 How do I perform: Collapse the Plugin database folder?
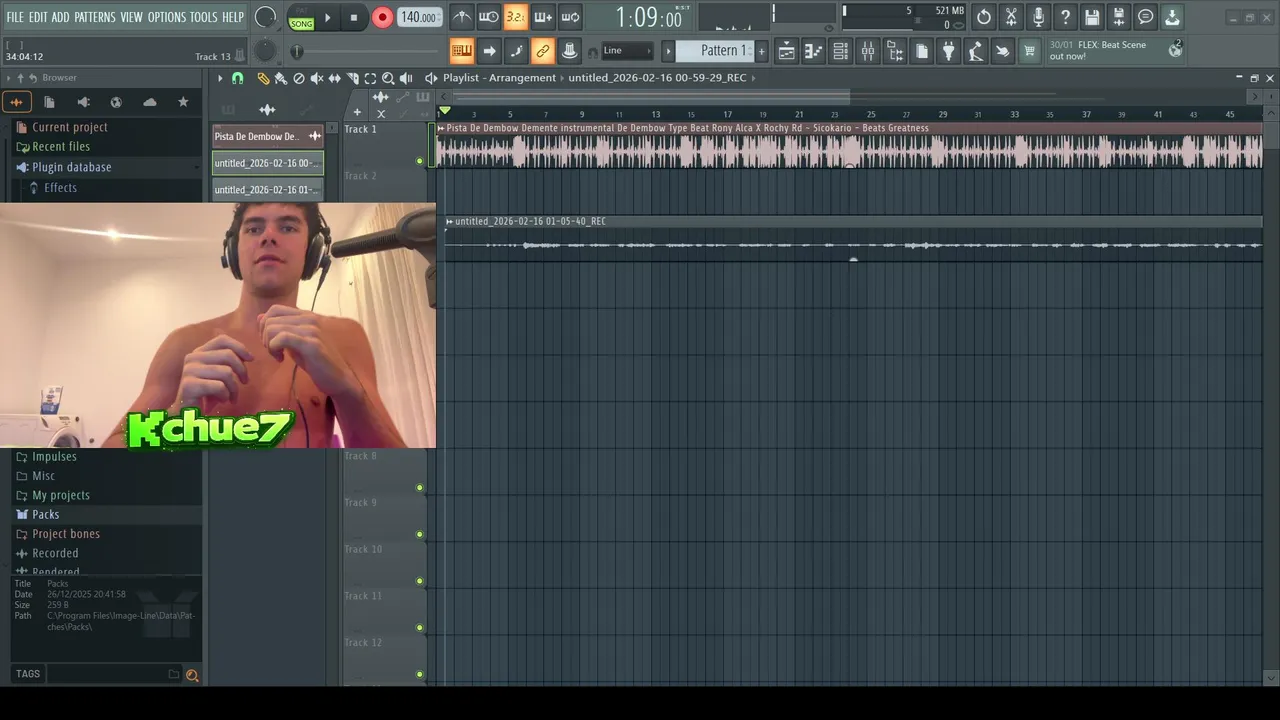pos(70,167)
